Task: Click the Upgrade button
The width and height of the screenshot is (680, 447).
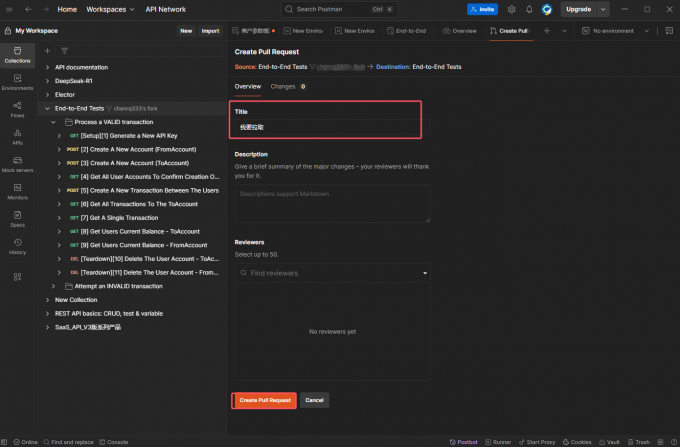Action: 579,9
